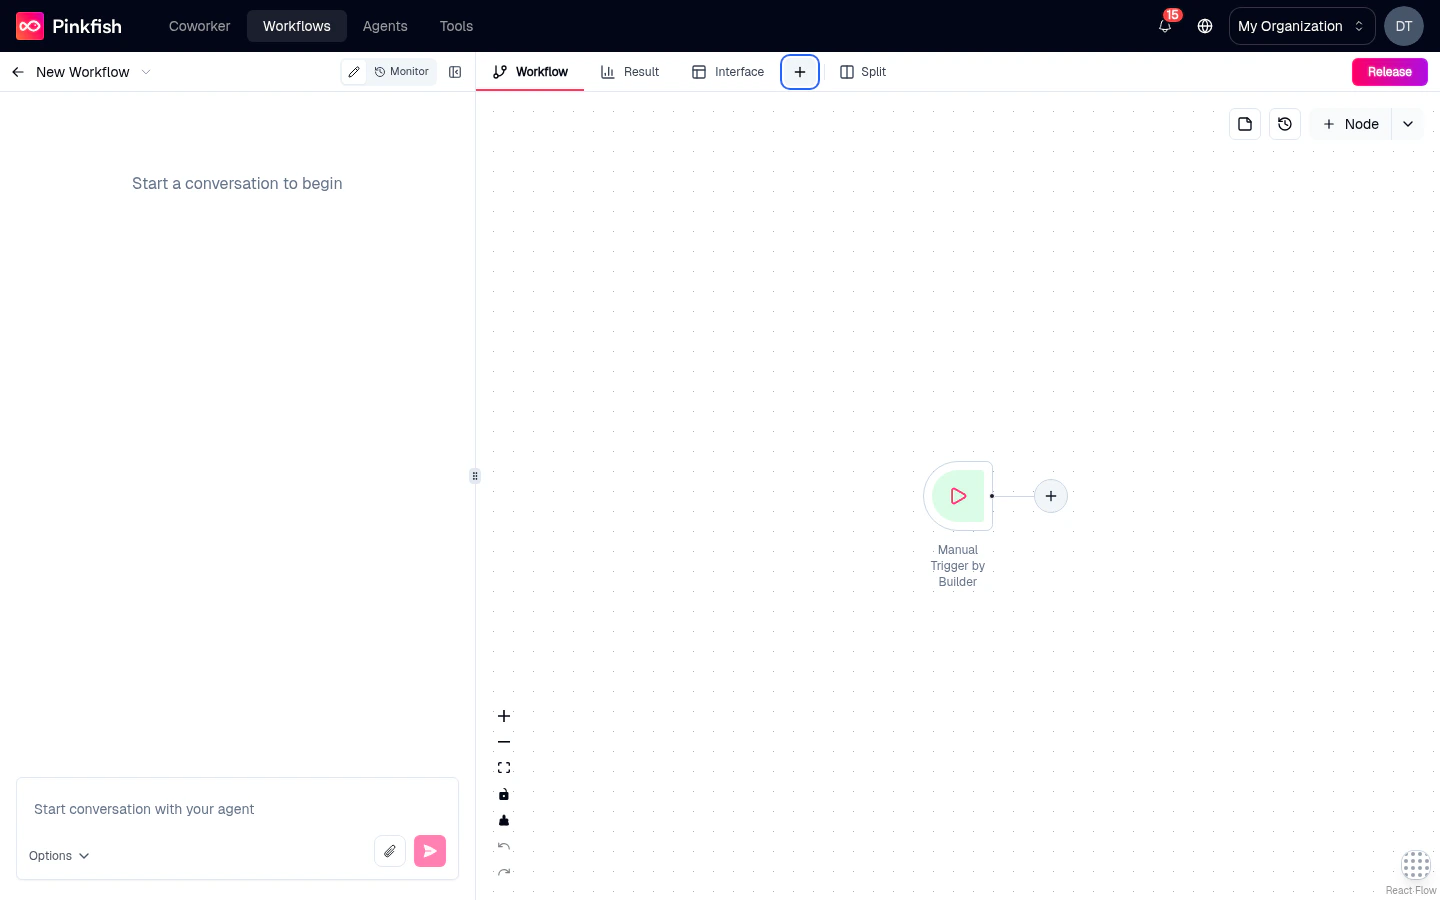
Task: Click the Manual Trigger by Builder node
Action: point(957,496)
